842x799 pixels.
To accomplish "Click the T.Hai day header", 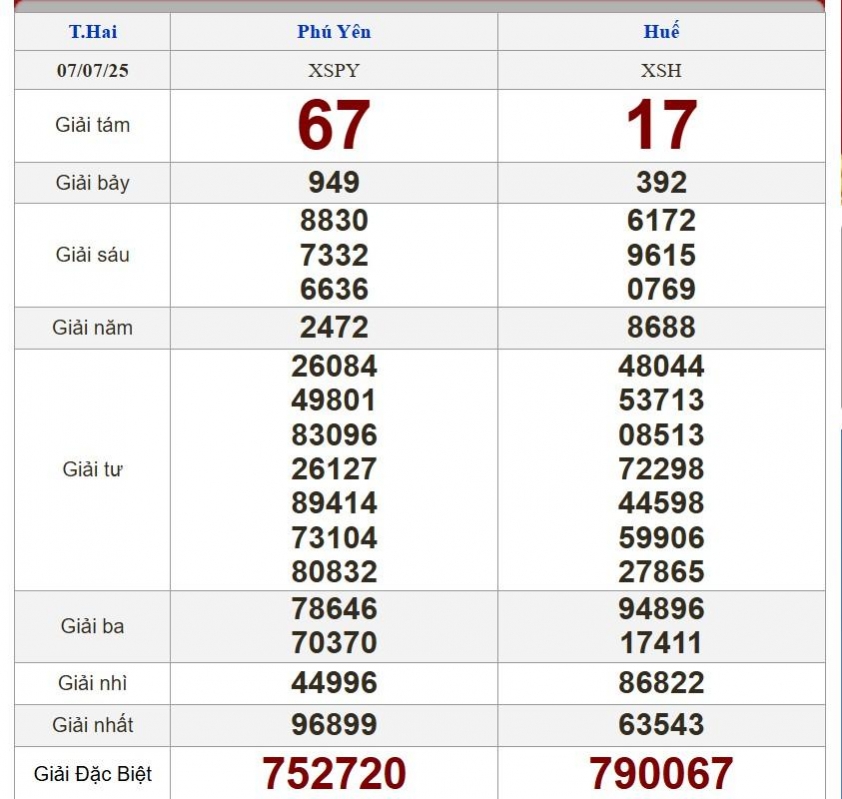I will click(93, 31).
